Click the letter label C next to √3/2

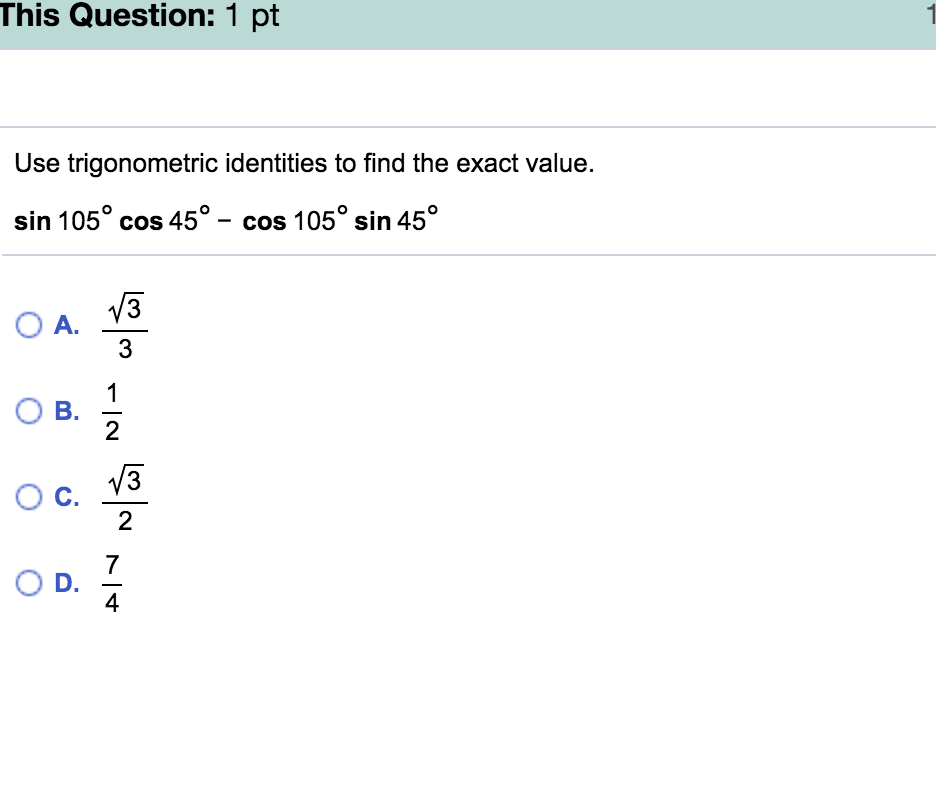click(66, 496)
